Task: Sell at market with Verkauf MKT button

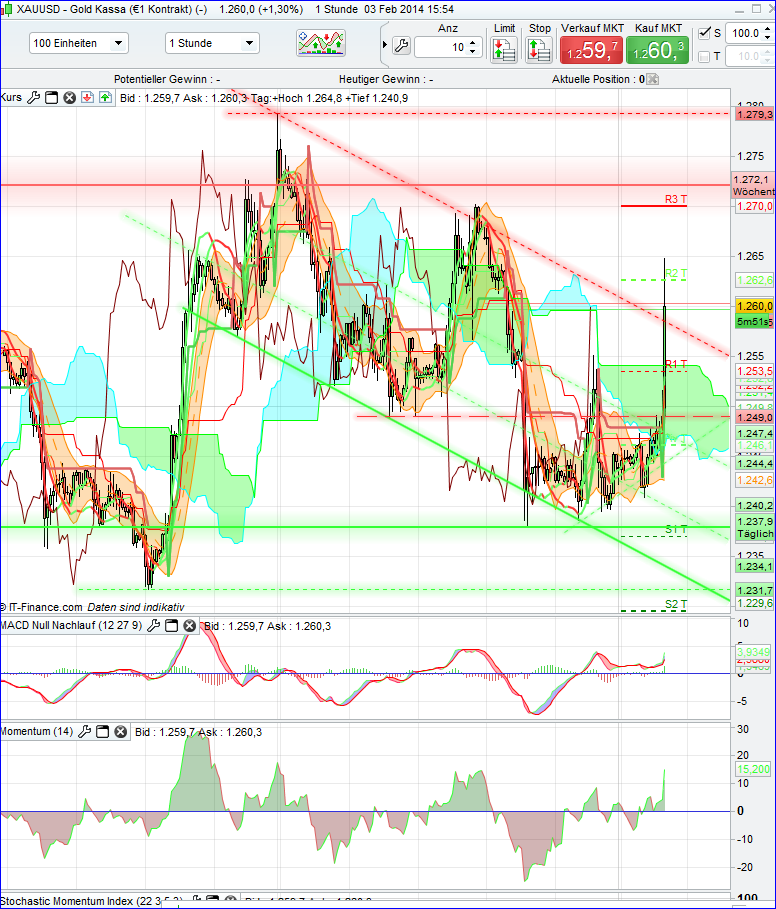Action: pos(592,50)
